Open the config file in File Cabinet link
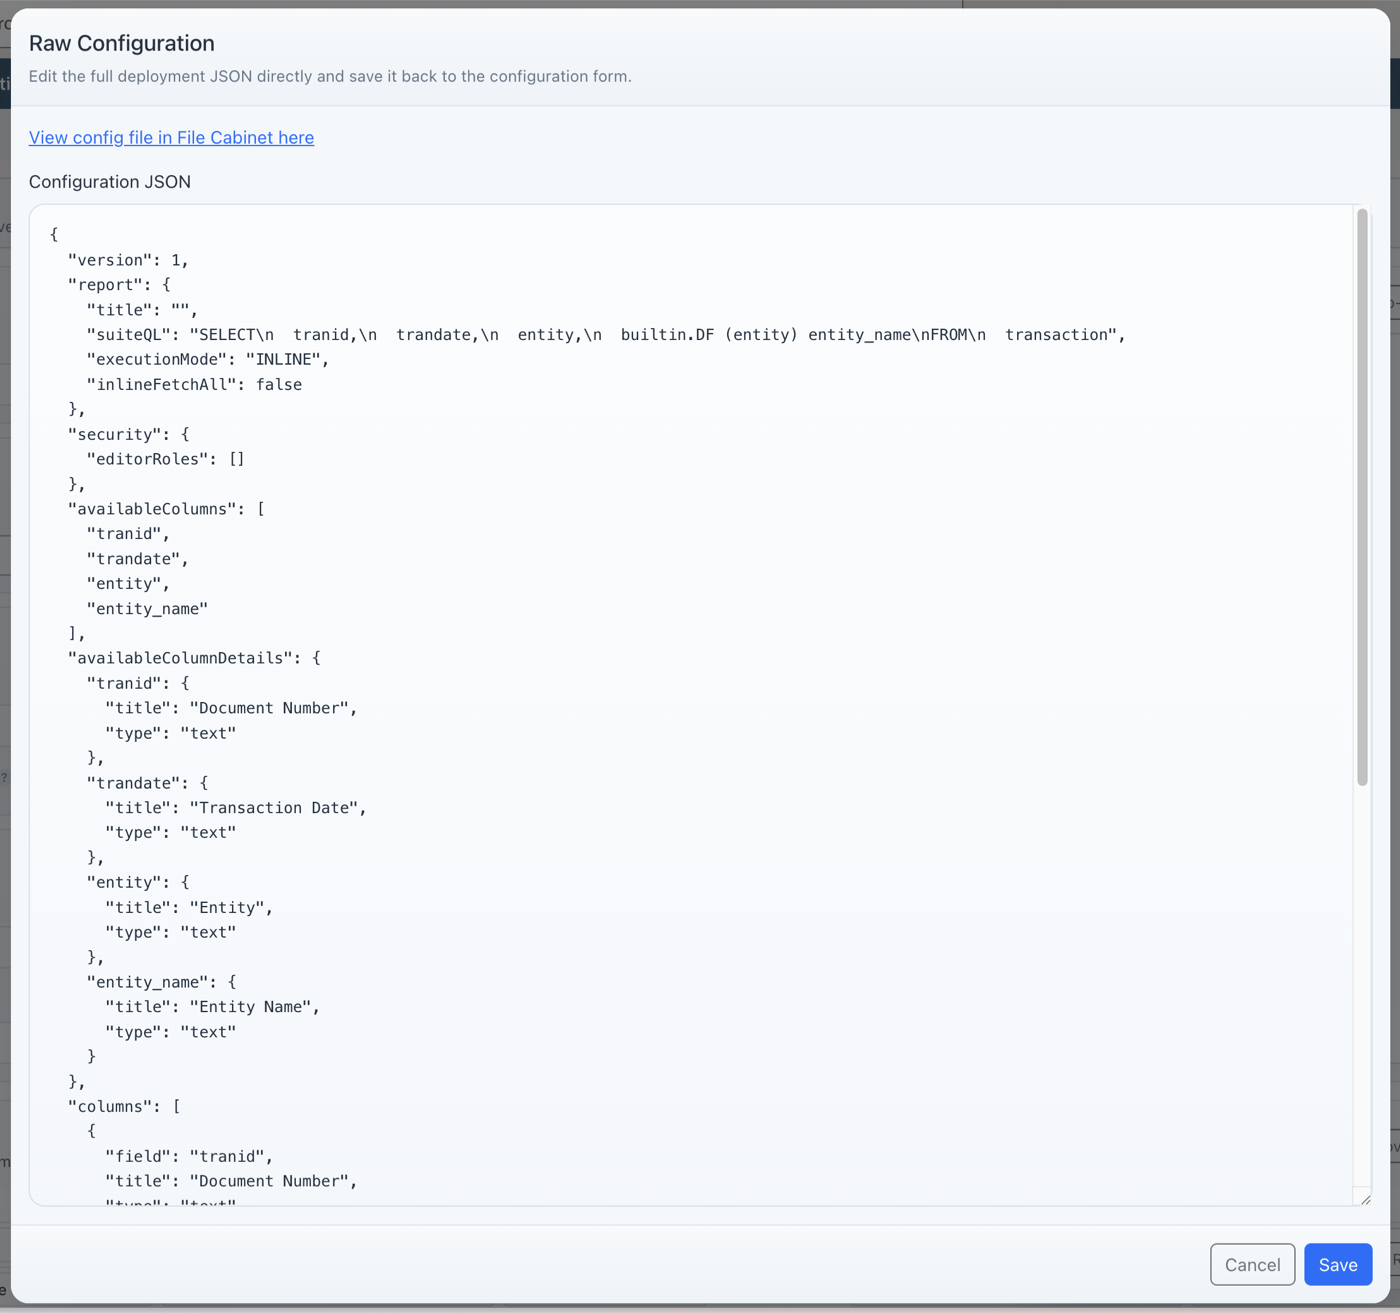 171,137
